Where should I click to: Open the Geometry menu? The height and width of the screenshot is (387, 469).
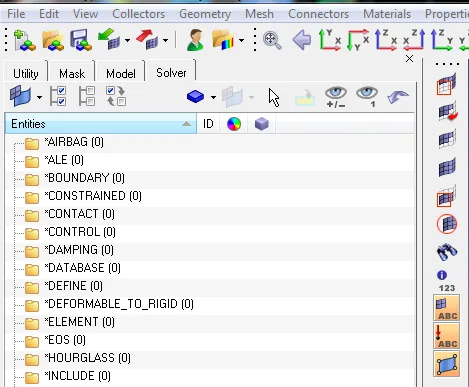[205, 14]
